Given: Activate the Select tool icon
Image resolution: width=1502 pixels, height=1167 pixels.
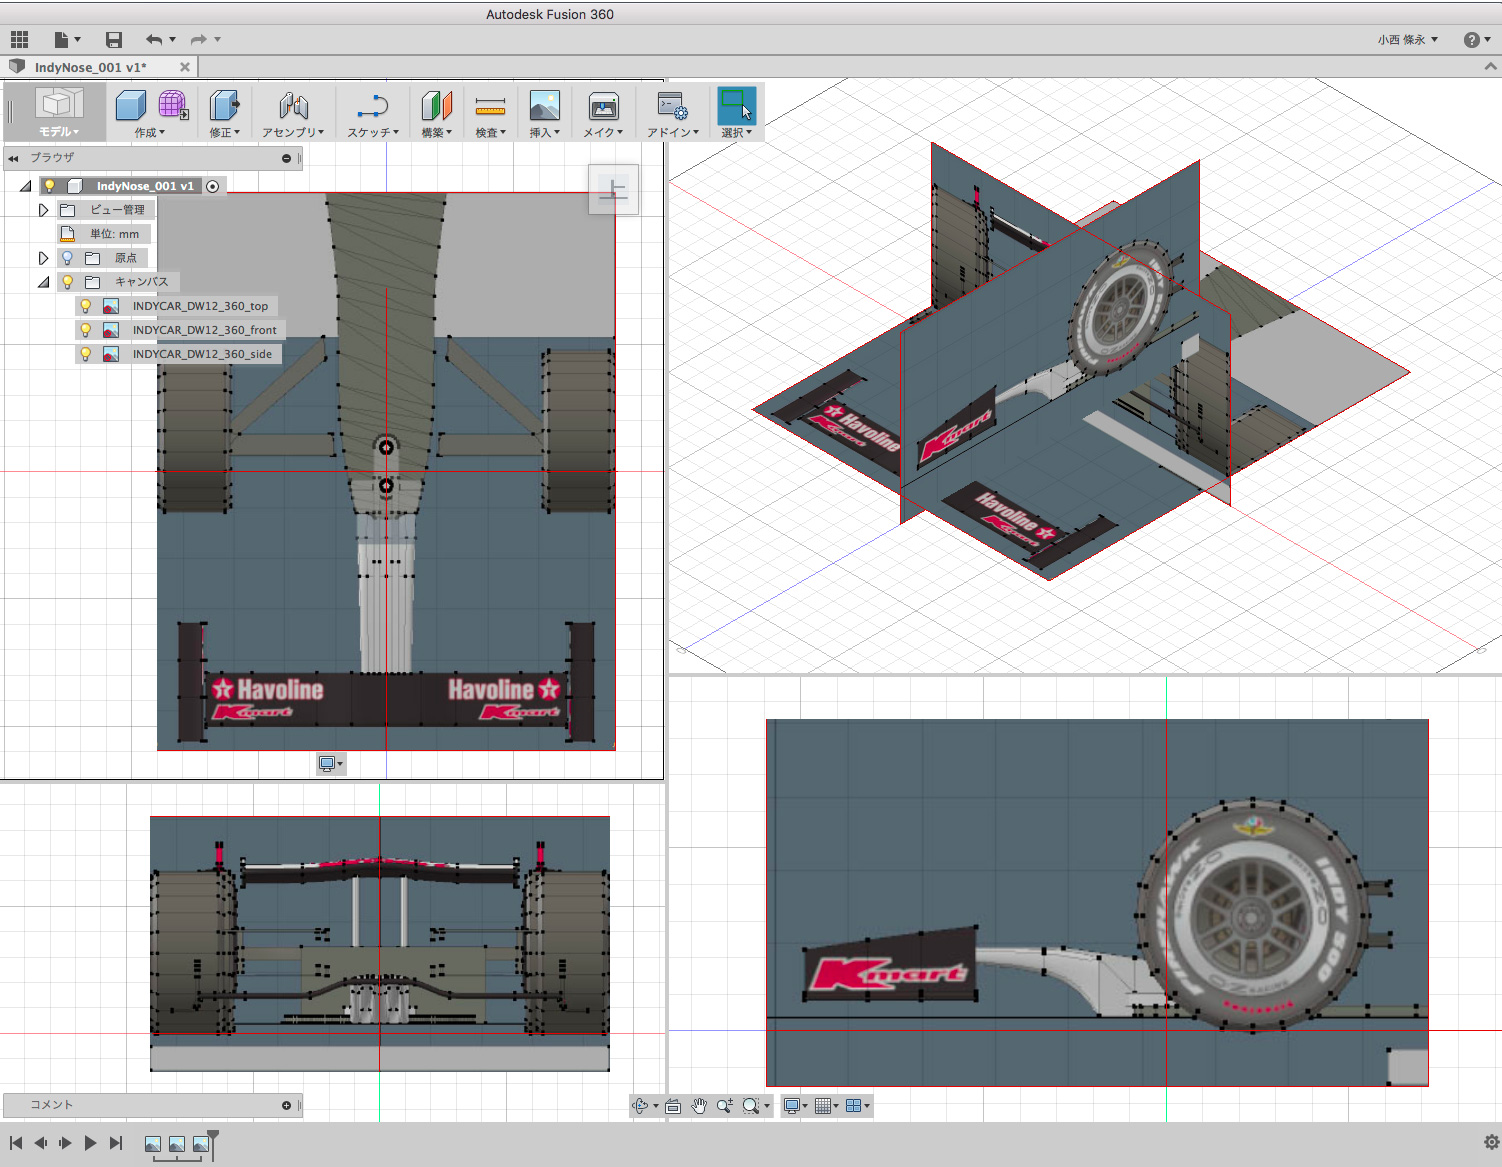Looking at the screenshot, I should click(737, 105).
